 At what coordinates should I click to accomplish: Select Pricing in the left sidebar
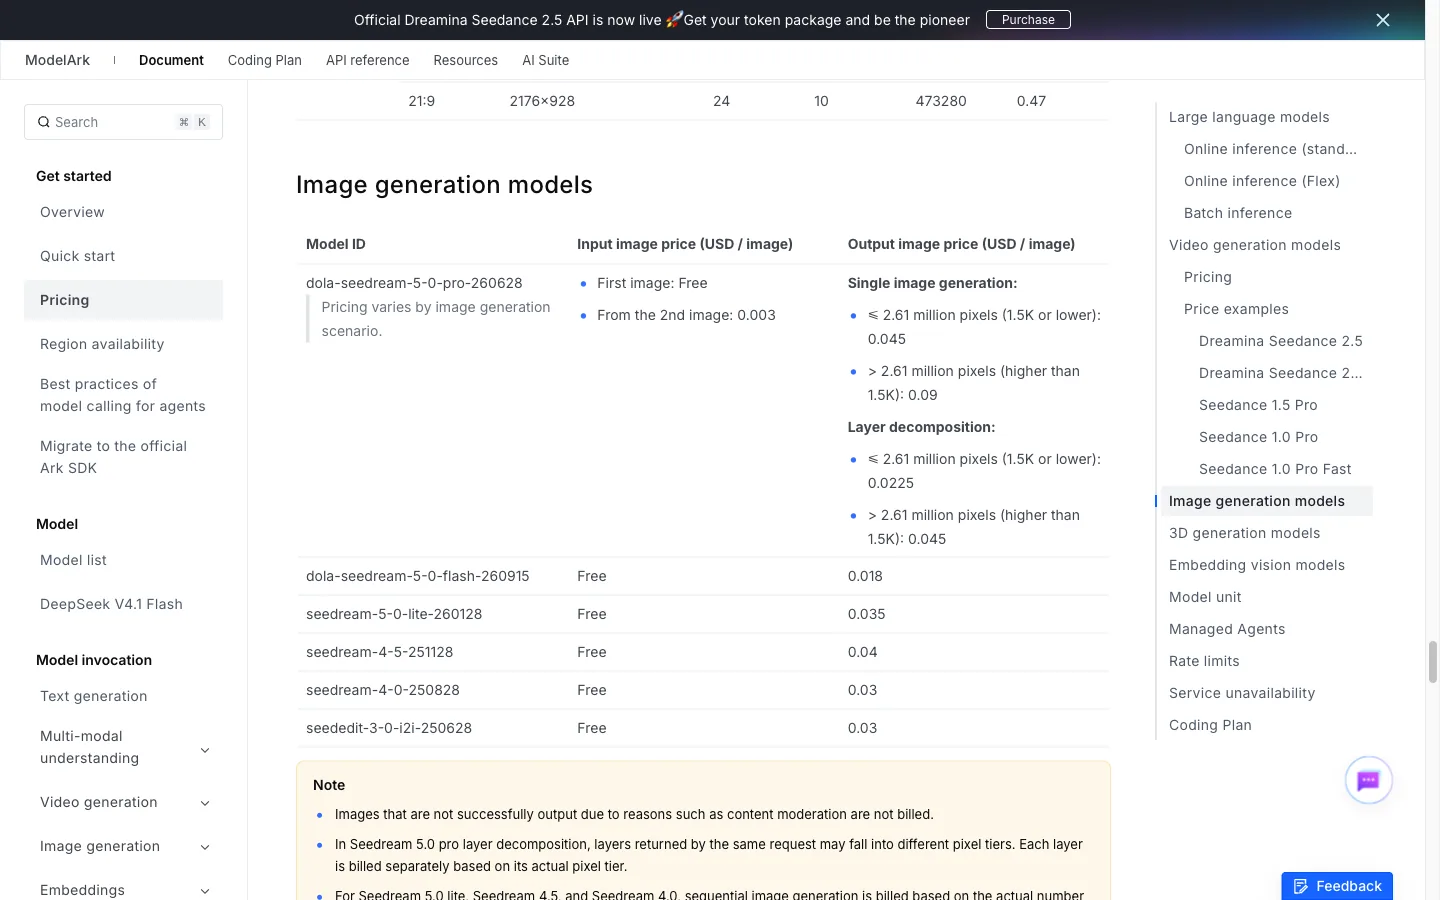coord(123,300)
